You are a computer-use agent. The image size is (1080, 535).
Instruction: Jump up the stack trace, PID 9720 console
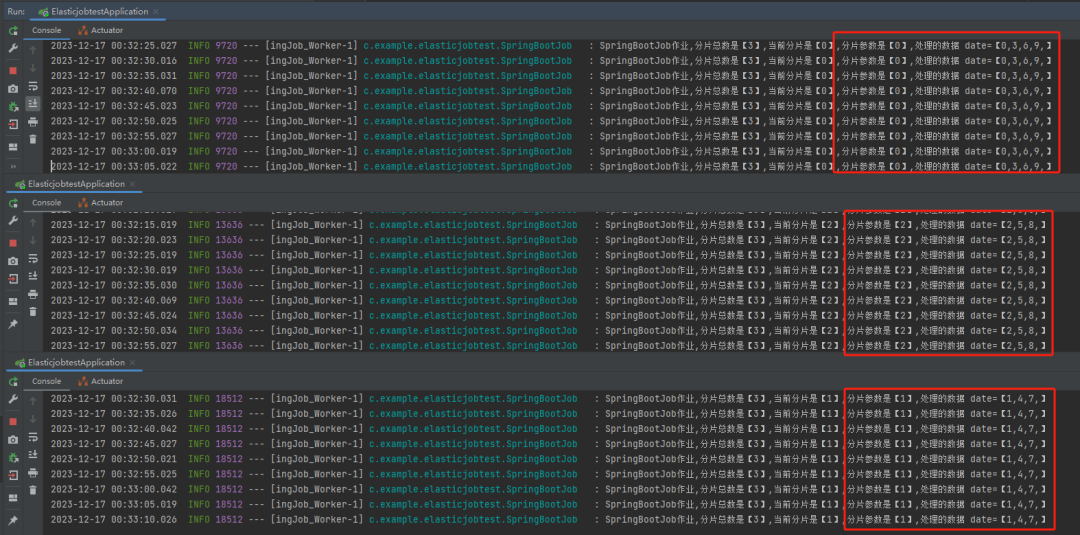click(33, 50)
